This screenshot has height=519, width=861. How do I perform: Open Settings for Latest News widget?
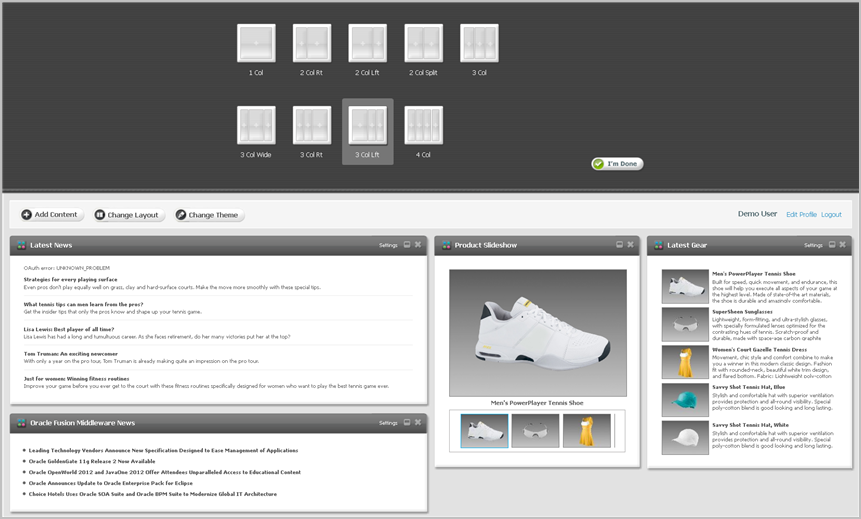tap(388, 245)
